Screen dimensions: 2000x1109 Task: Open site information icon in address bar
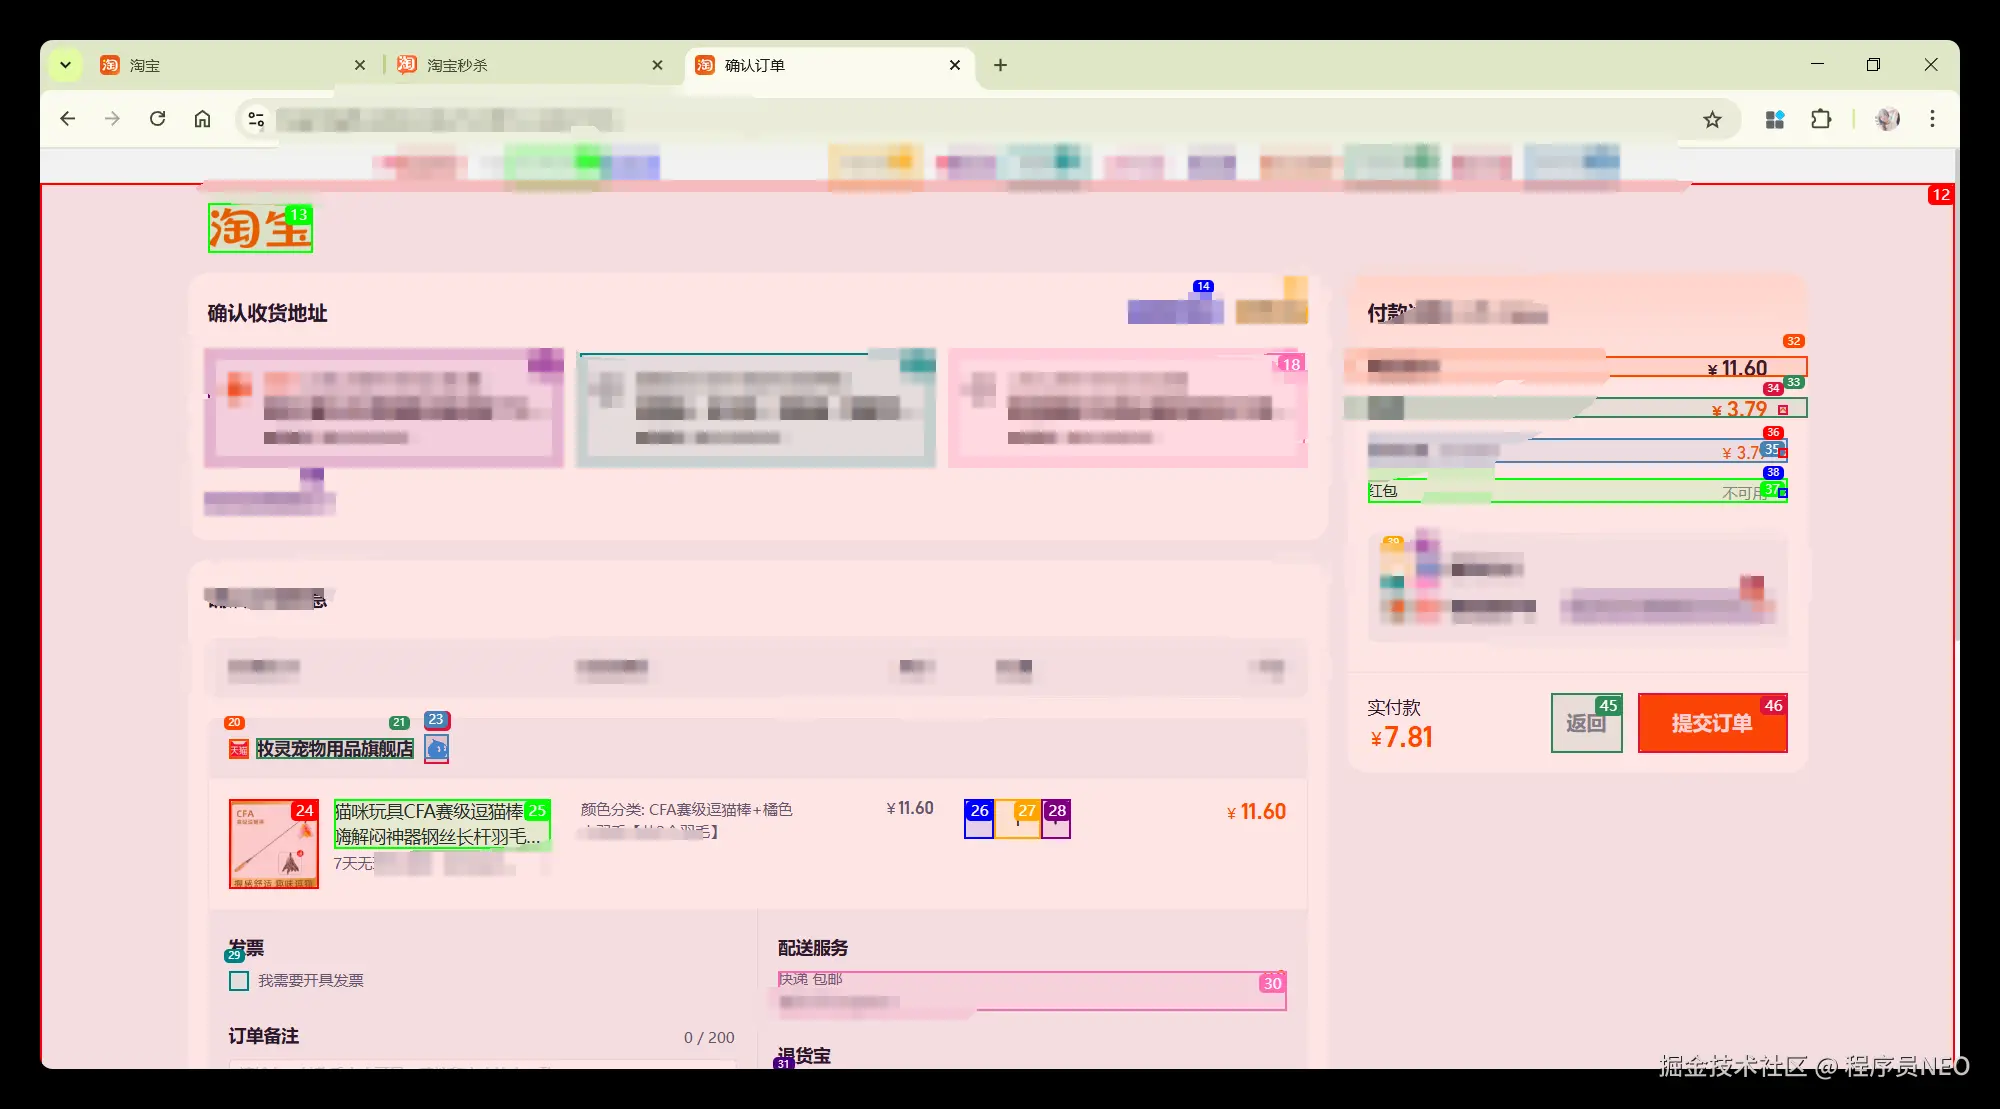(x=256, y=120)
